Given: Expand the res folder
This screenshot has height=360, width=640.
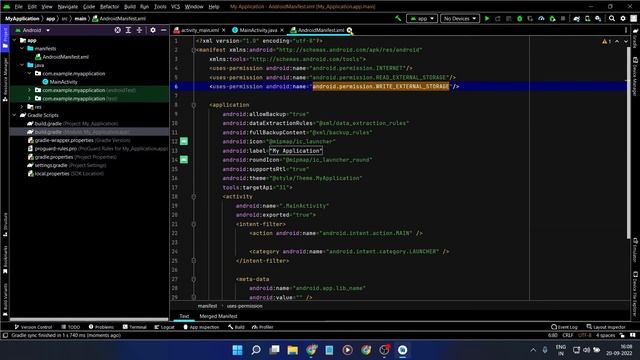Looking at the screenshot, I should (x=22, y=107).
